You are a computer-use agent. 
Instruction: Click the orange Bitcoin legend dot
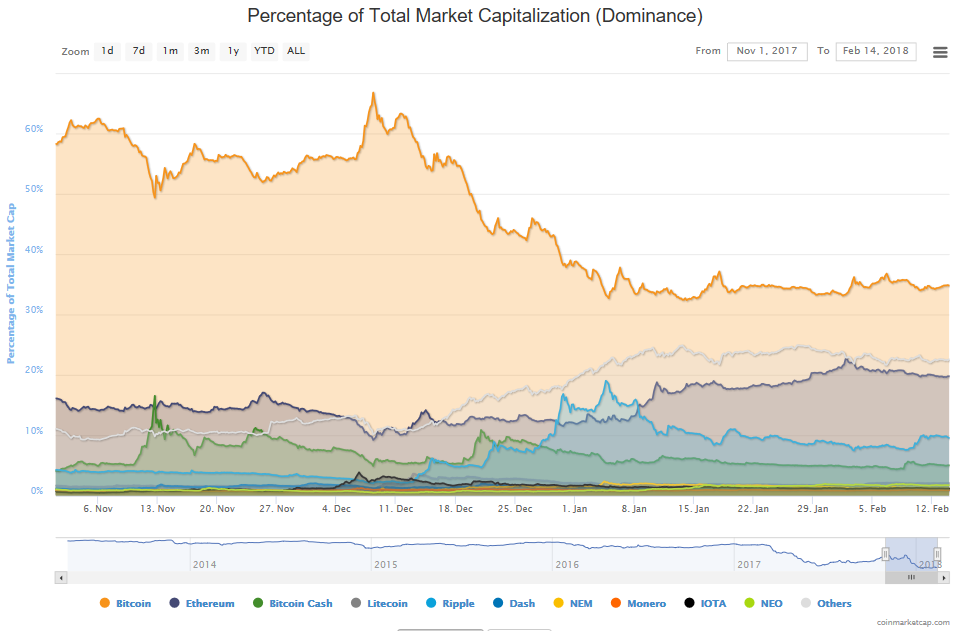point(105,603)
